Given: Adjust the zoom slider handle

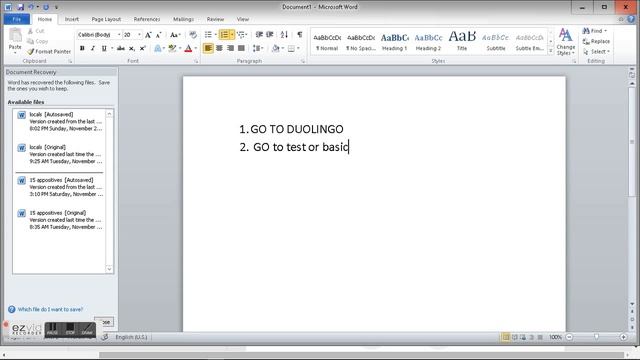Looking at the screenshot, I should (x=596, y=337).
